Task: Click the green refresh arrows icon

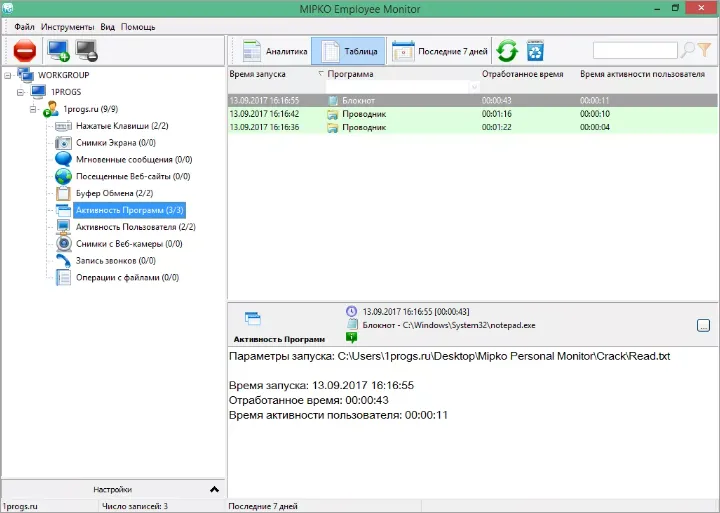Action: click(507, 51)
